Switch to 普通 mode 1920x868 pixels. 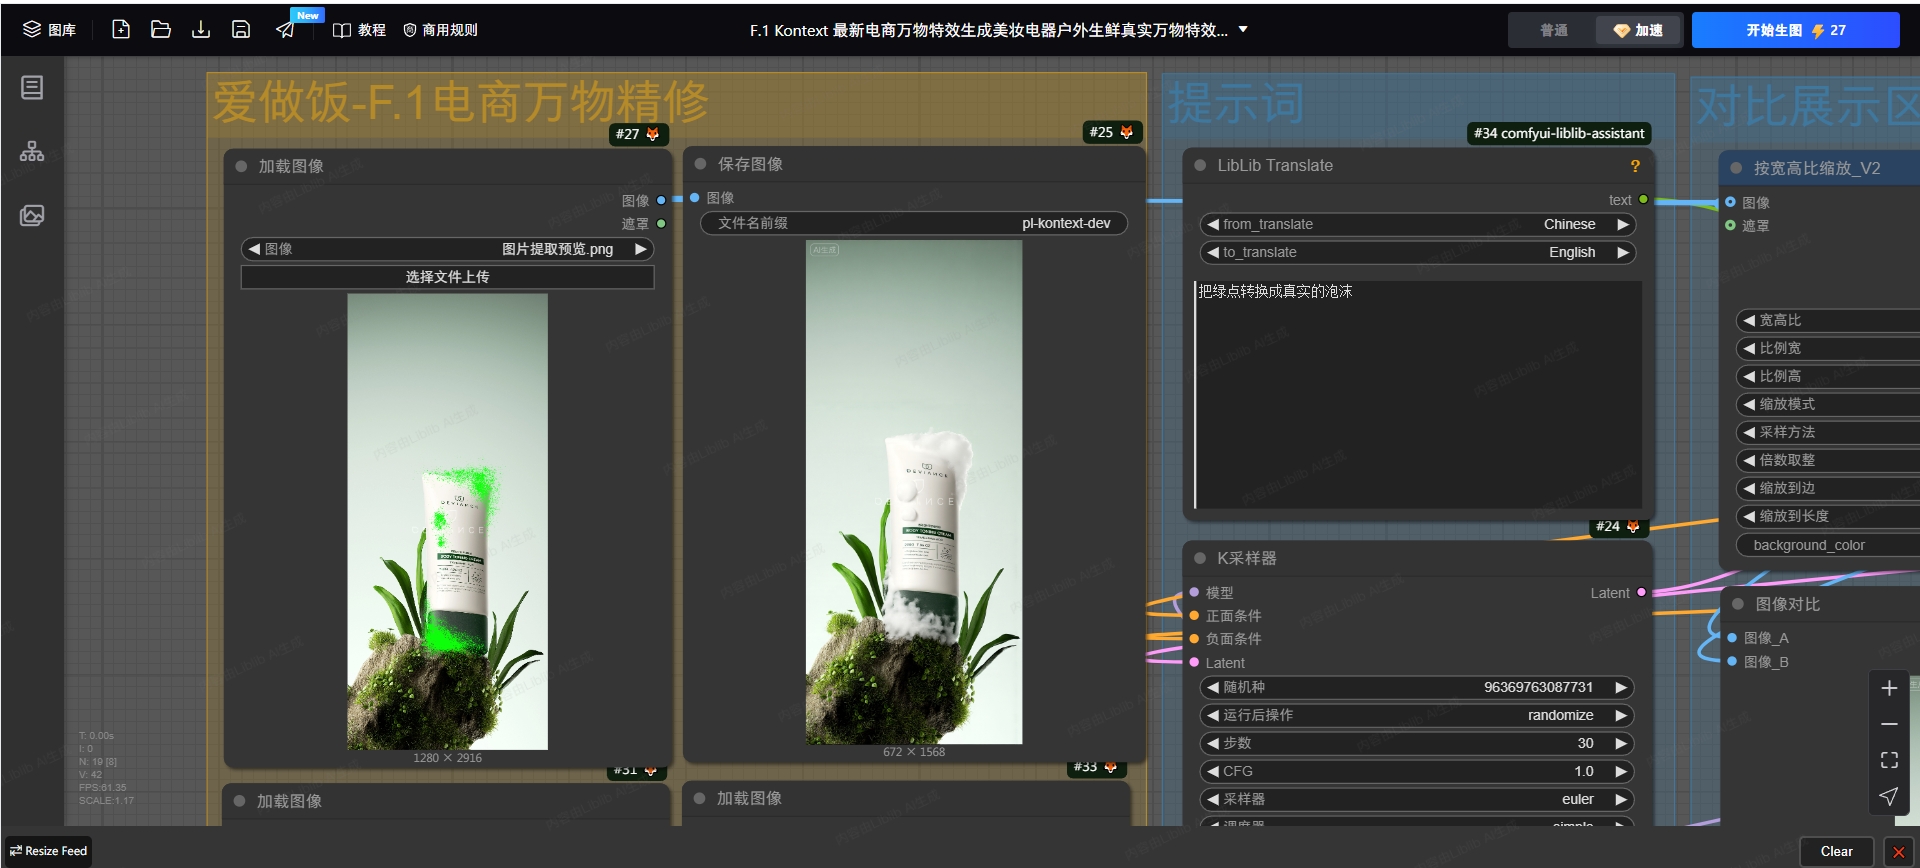click(1553, 30)
